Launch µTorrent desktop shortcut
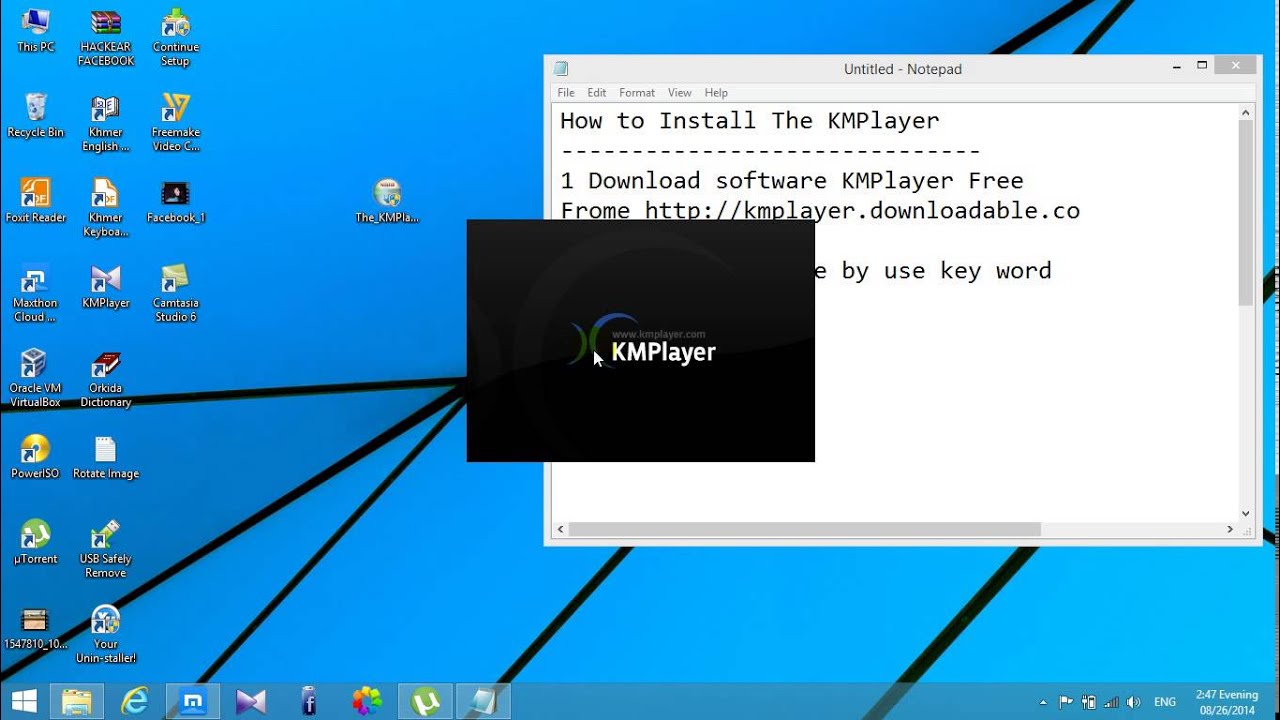This screenshot has height=720, width=1280. pos(35,541)
